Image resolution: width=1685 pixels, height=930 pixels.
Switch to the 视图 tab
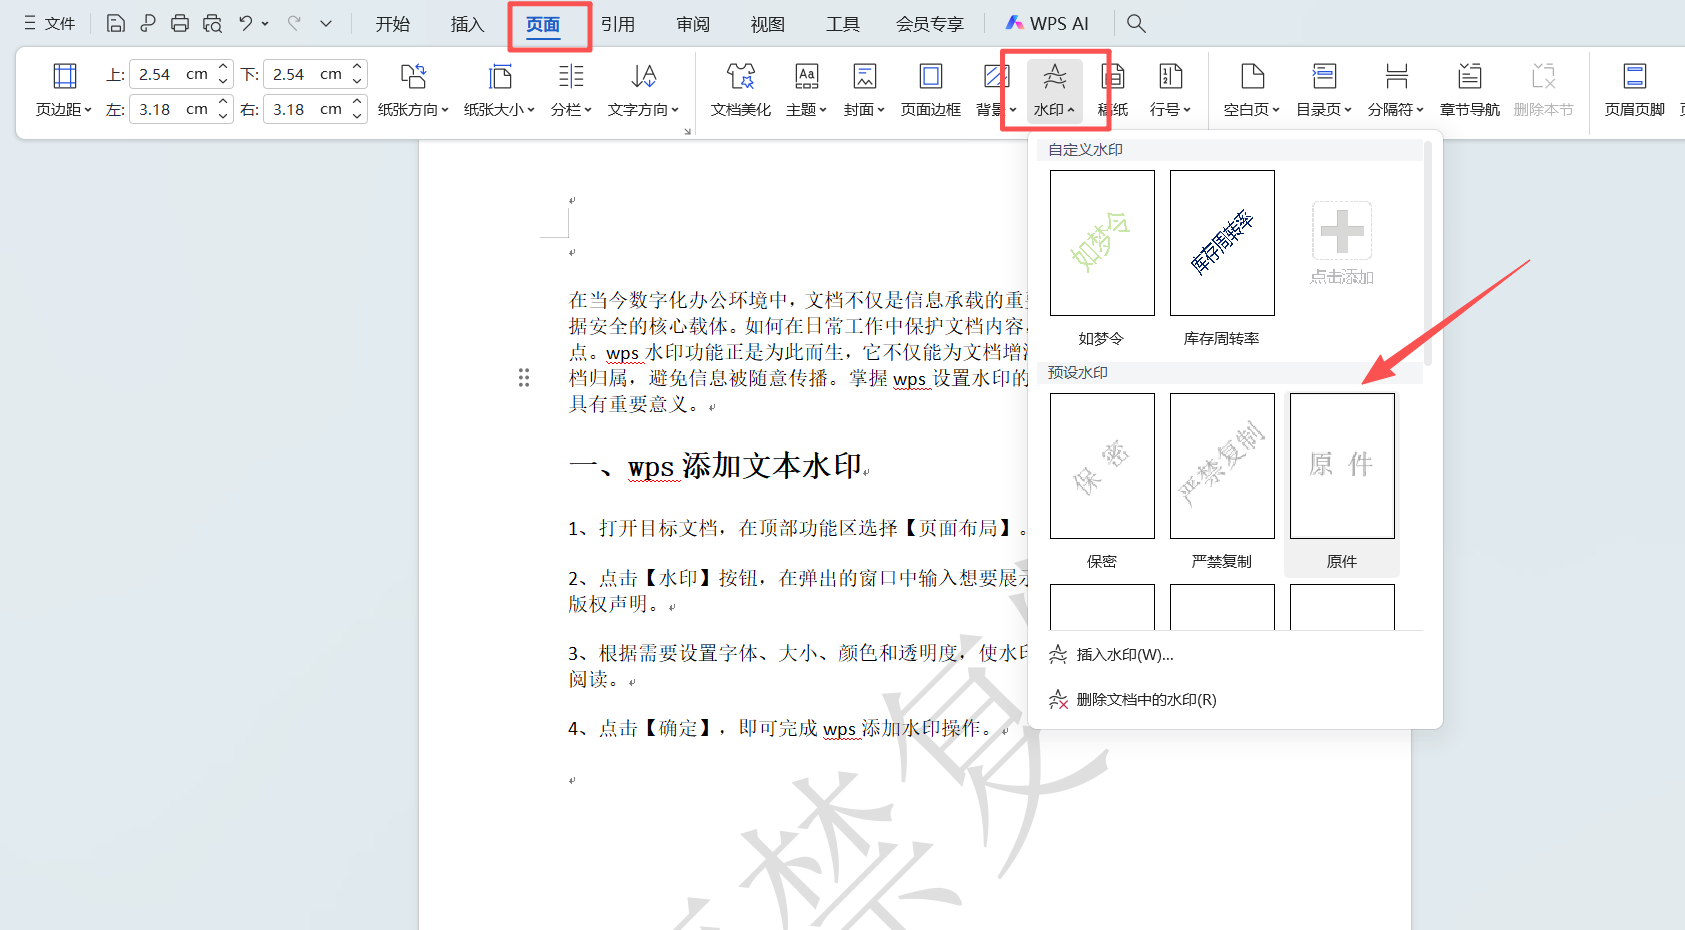768,24
